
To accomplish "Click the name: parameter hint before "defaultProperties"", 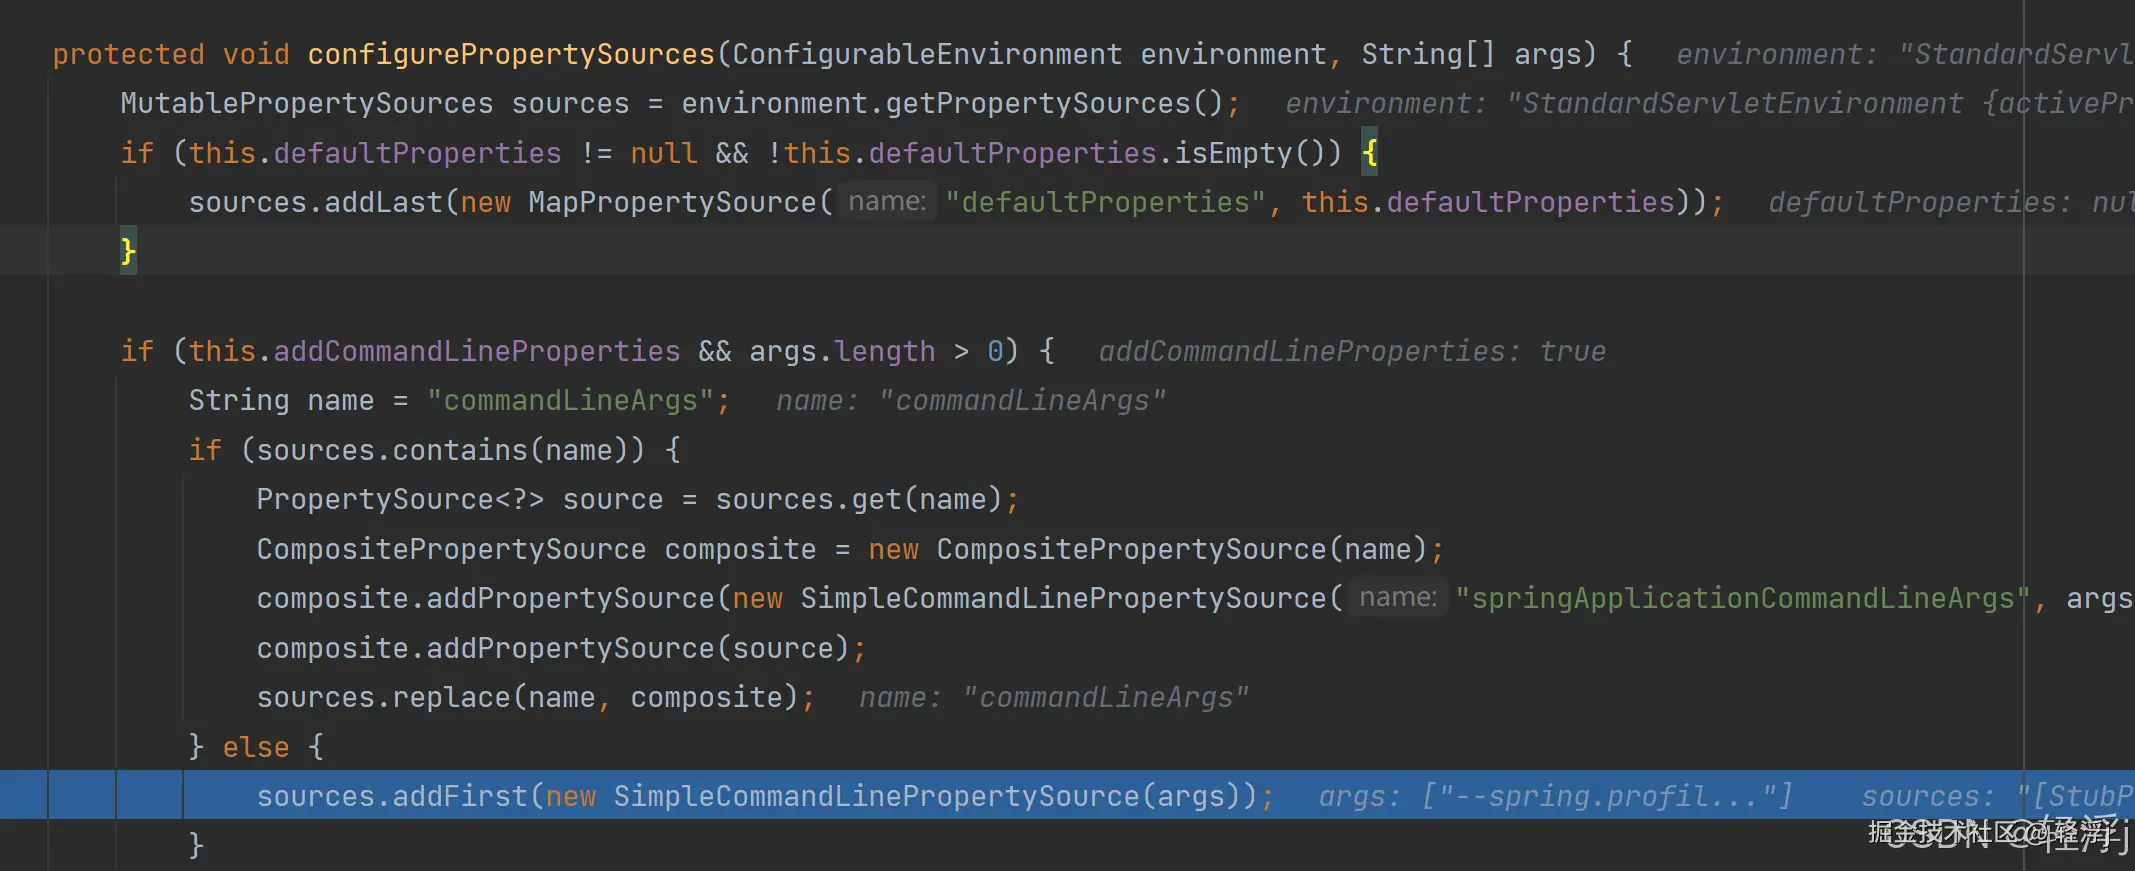I will [x=887, y=201].
